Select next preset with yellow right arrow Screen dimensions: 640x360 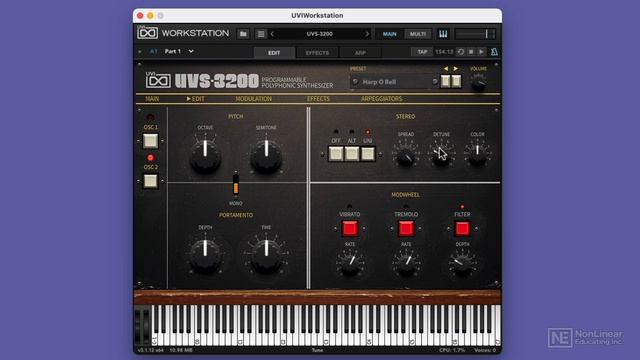coord(456,69)
